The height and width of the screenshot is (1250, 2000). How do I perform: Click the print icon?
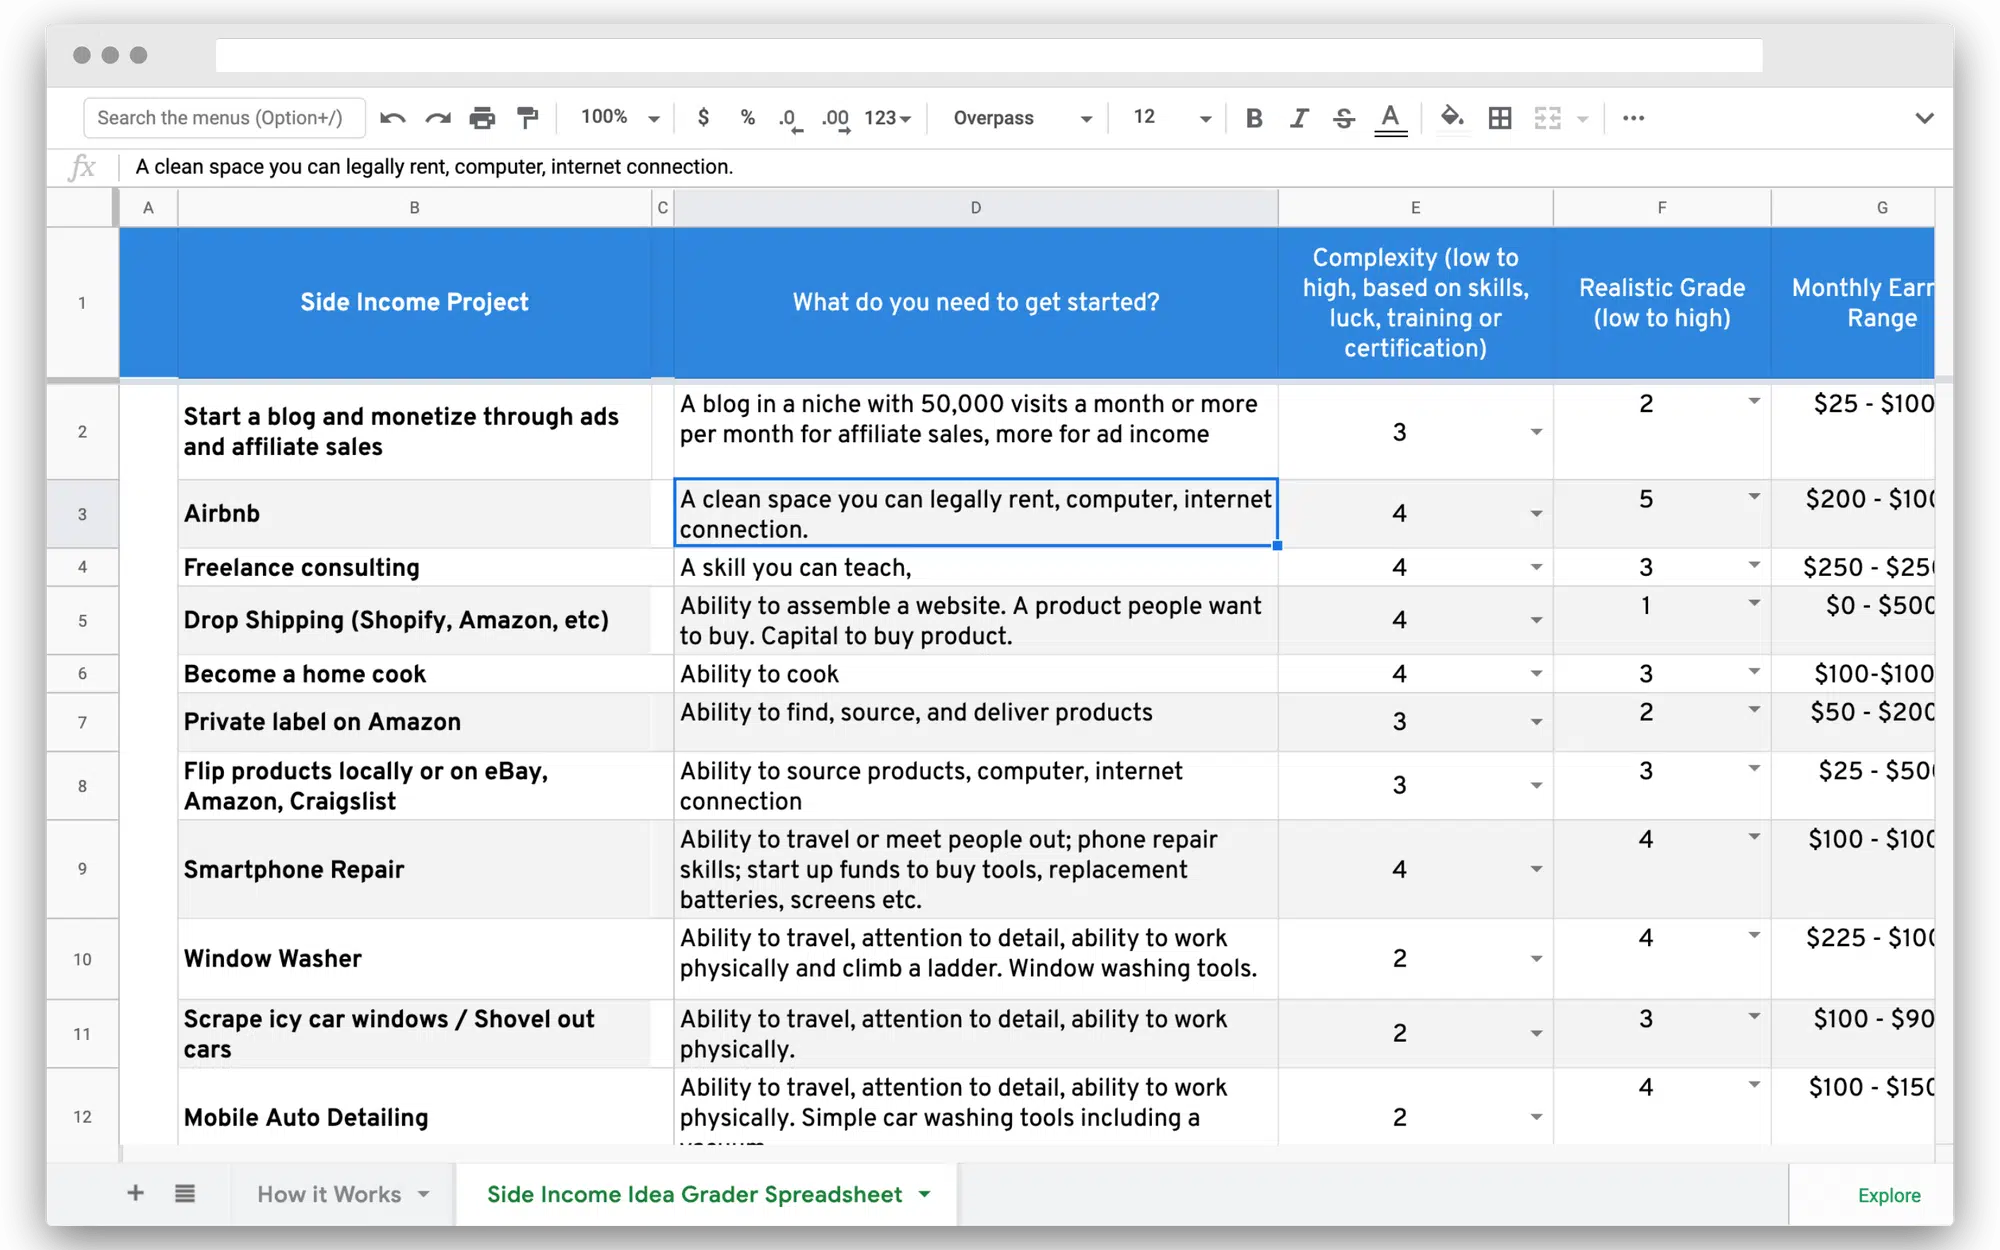(482, 118)
